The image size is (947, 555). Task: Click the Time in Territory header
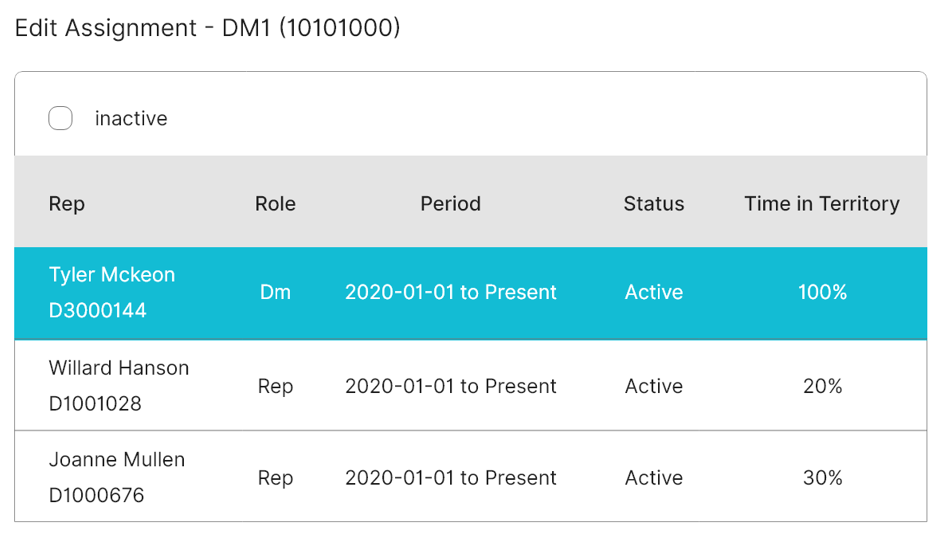(822, 204)
